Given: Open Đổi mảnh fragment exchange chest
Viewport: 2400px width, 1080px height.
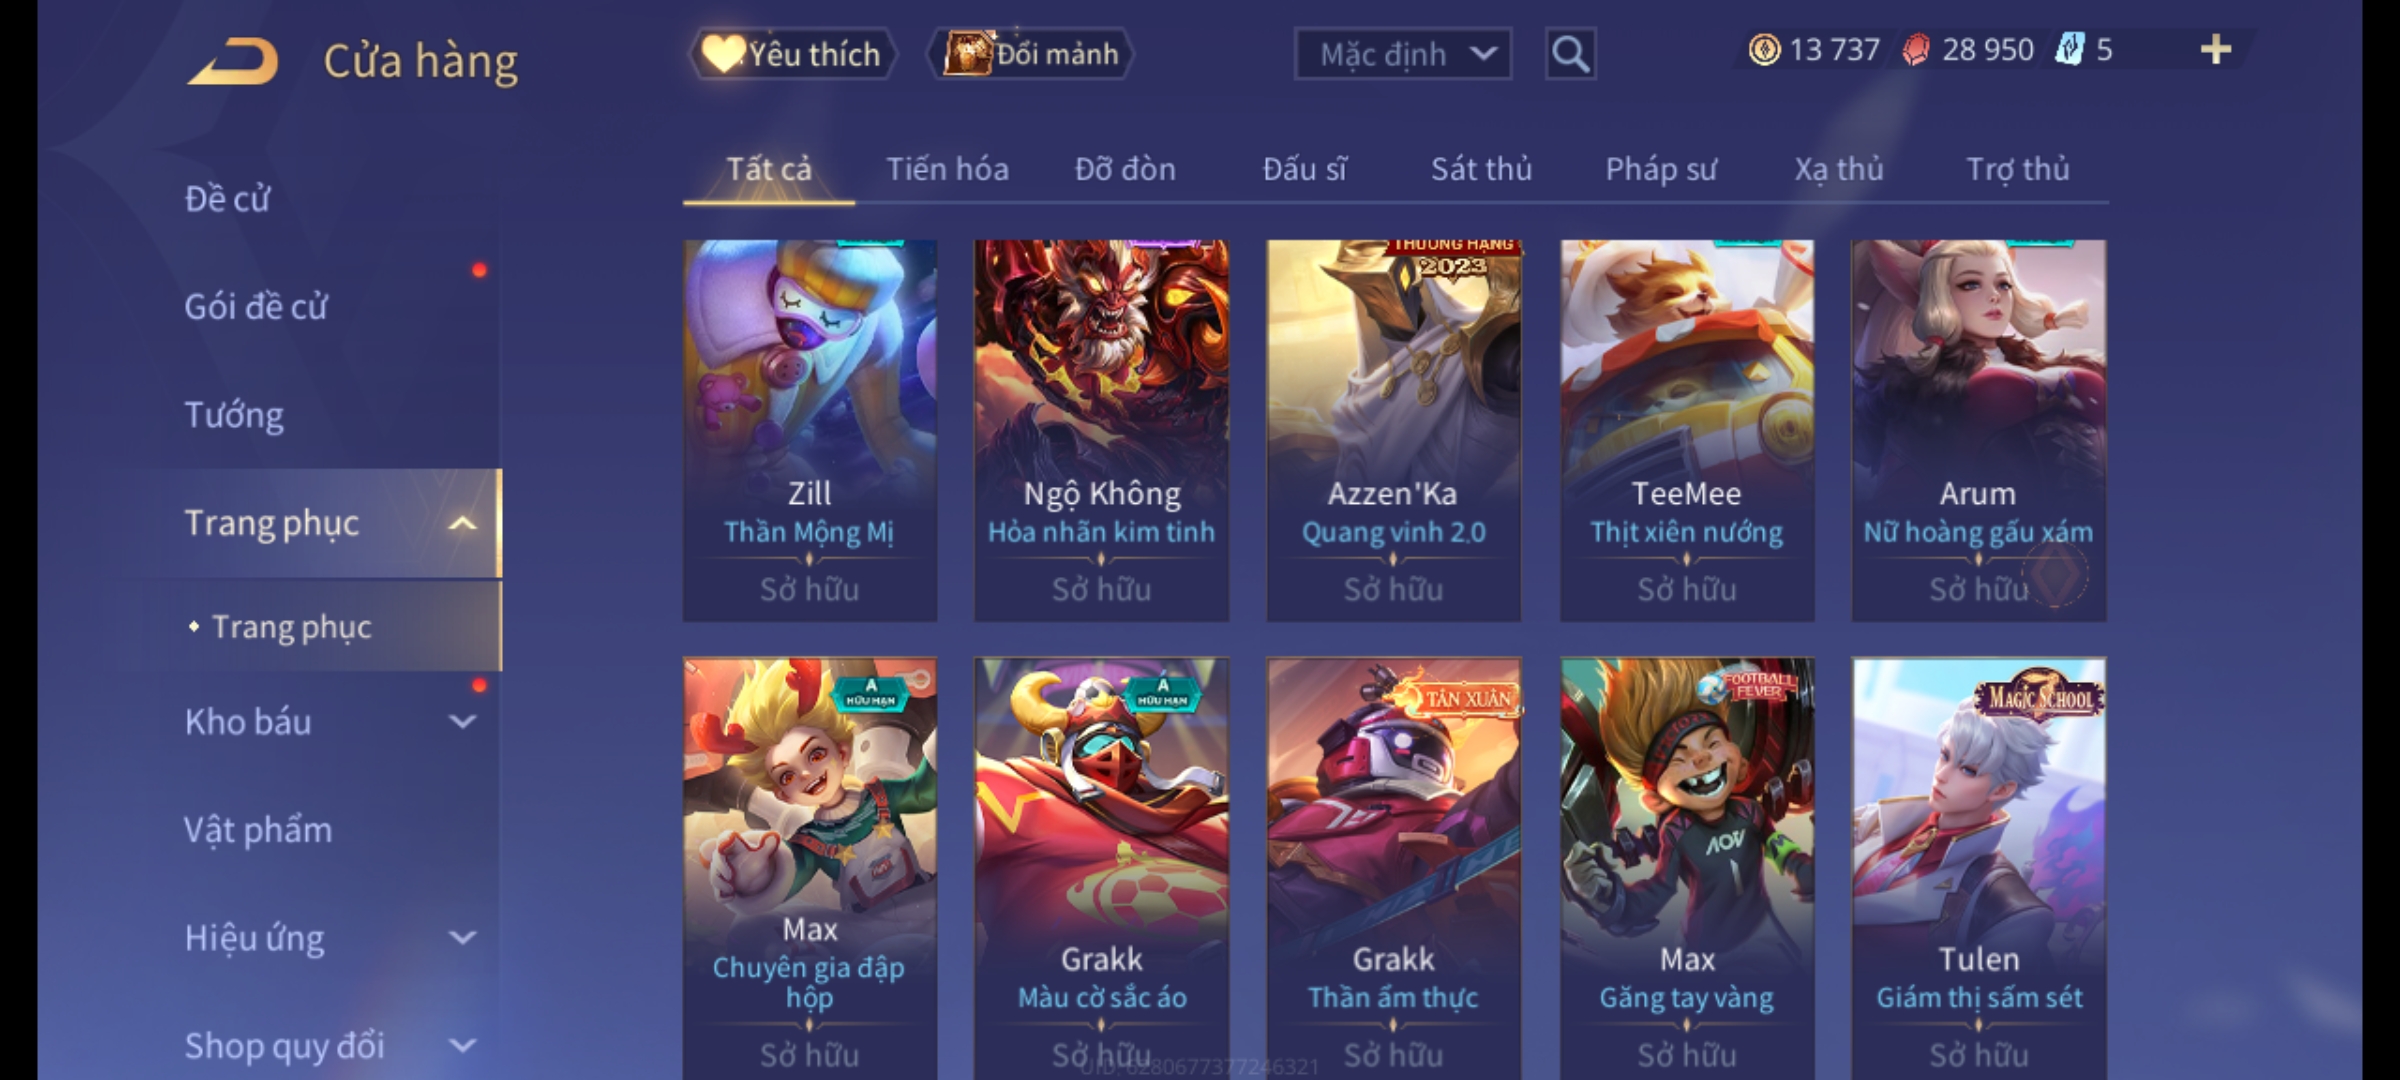Looking at the screenshot, I should (1030, 54).
